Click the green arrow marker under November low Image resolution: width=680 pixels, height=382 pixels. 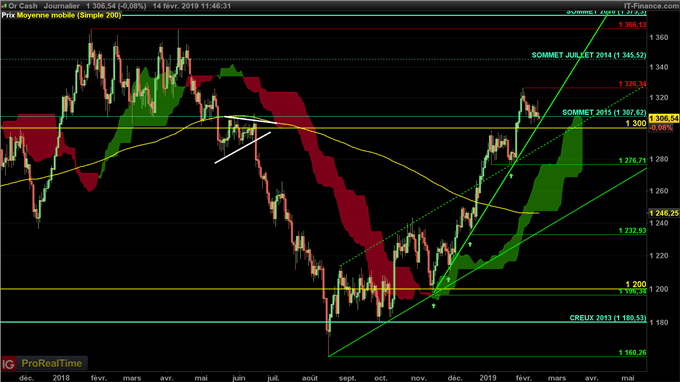[433, 306]
